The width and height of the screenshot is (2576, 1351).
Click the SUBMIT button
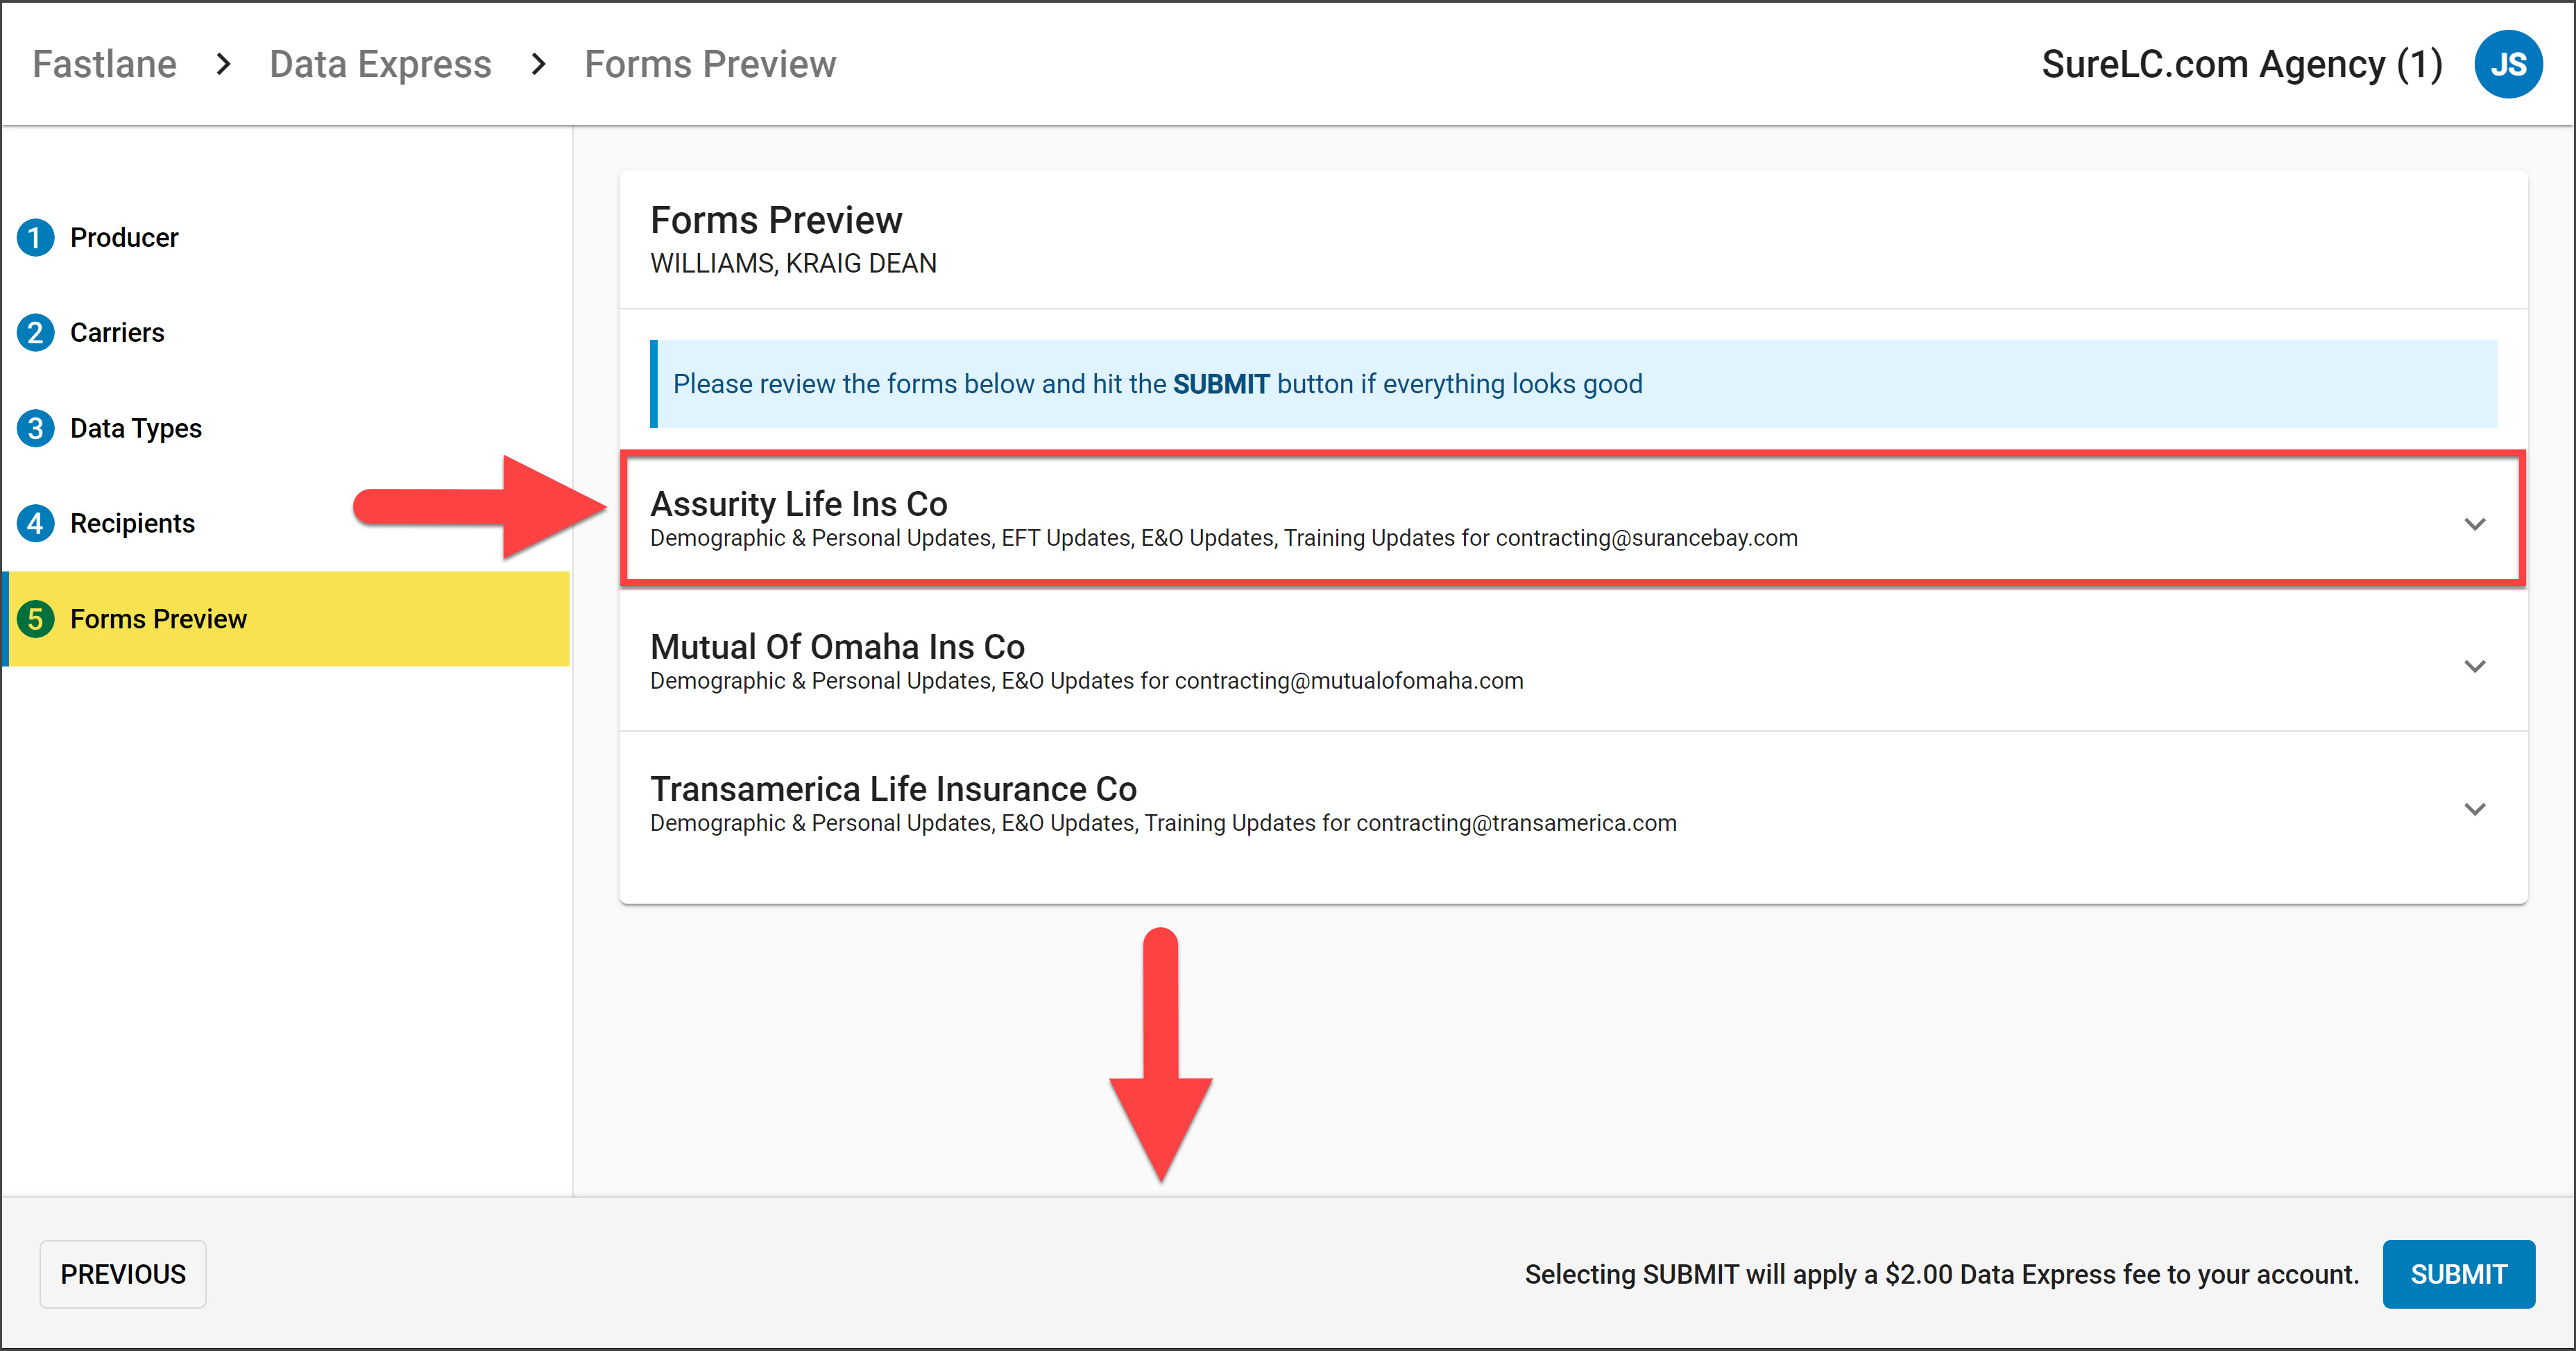tap(2459, 1274)
